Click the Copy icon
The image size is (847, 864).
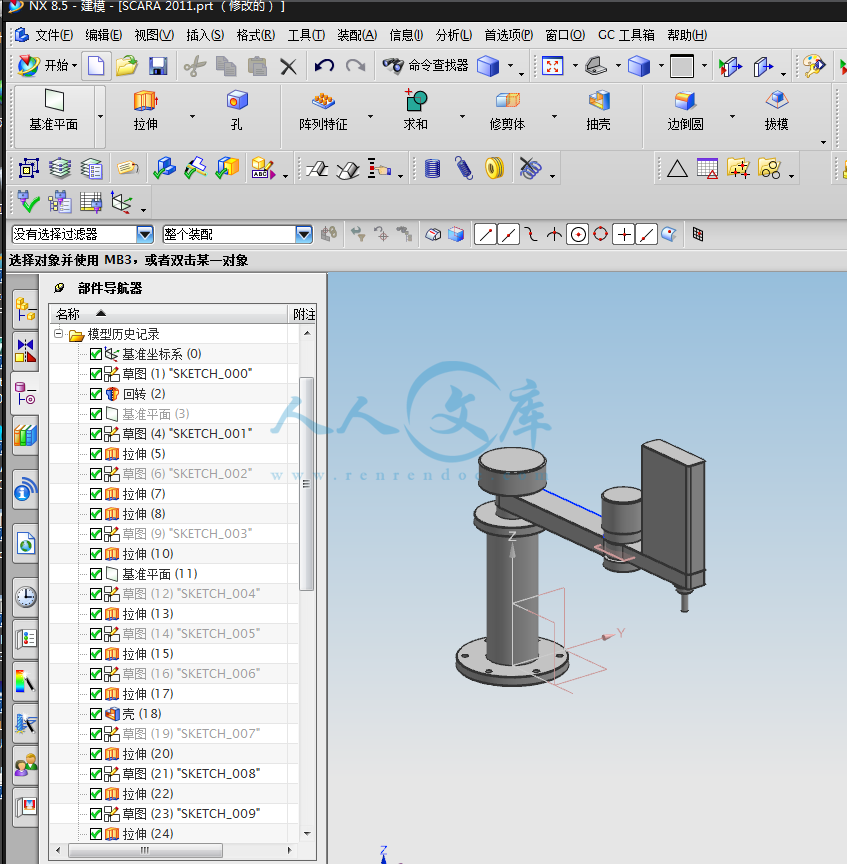(x=225, y=66)
